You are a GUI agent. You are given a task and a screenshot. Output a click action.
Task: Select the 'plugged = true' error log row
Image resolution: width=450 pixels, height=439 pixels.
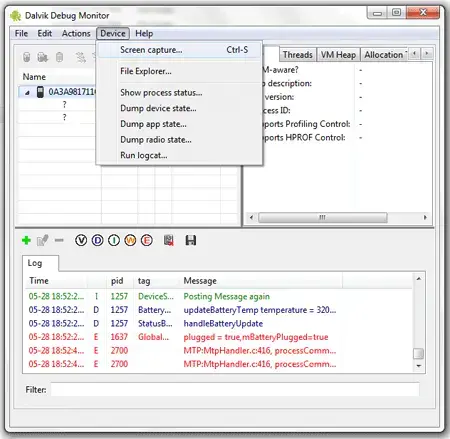click(218, 337)
